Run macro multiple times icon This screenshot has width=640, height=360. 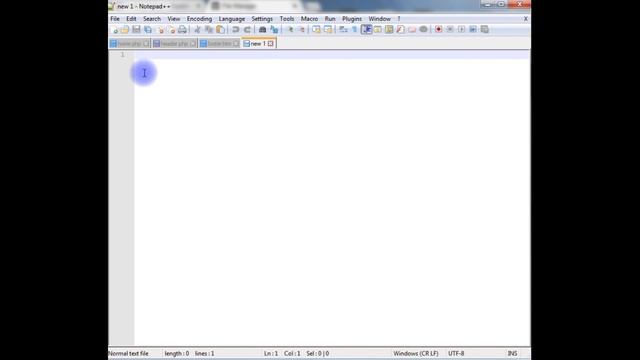pos(473,29)
